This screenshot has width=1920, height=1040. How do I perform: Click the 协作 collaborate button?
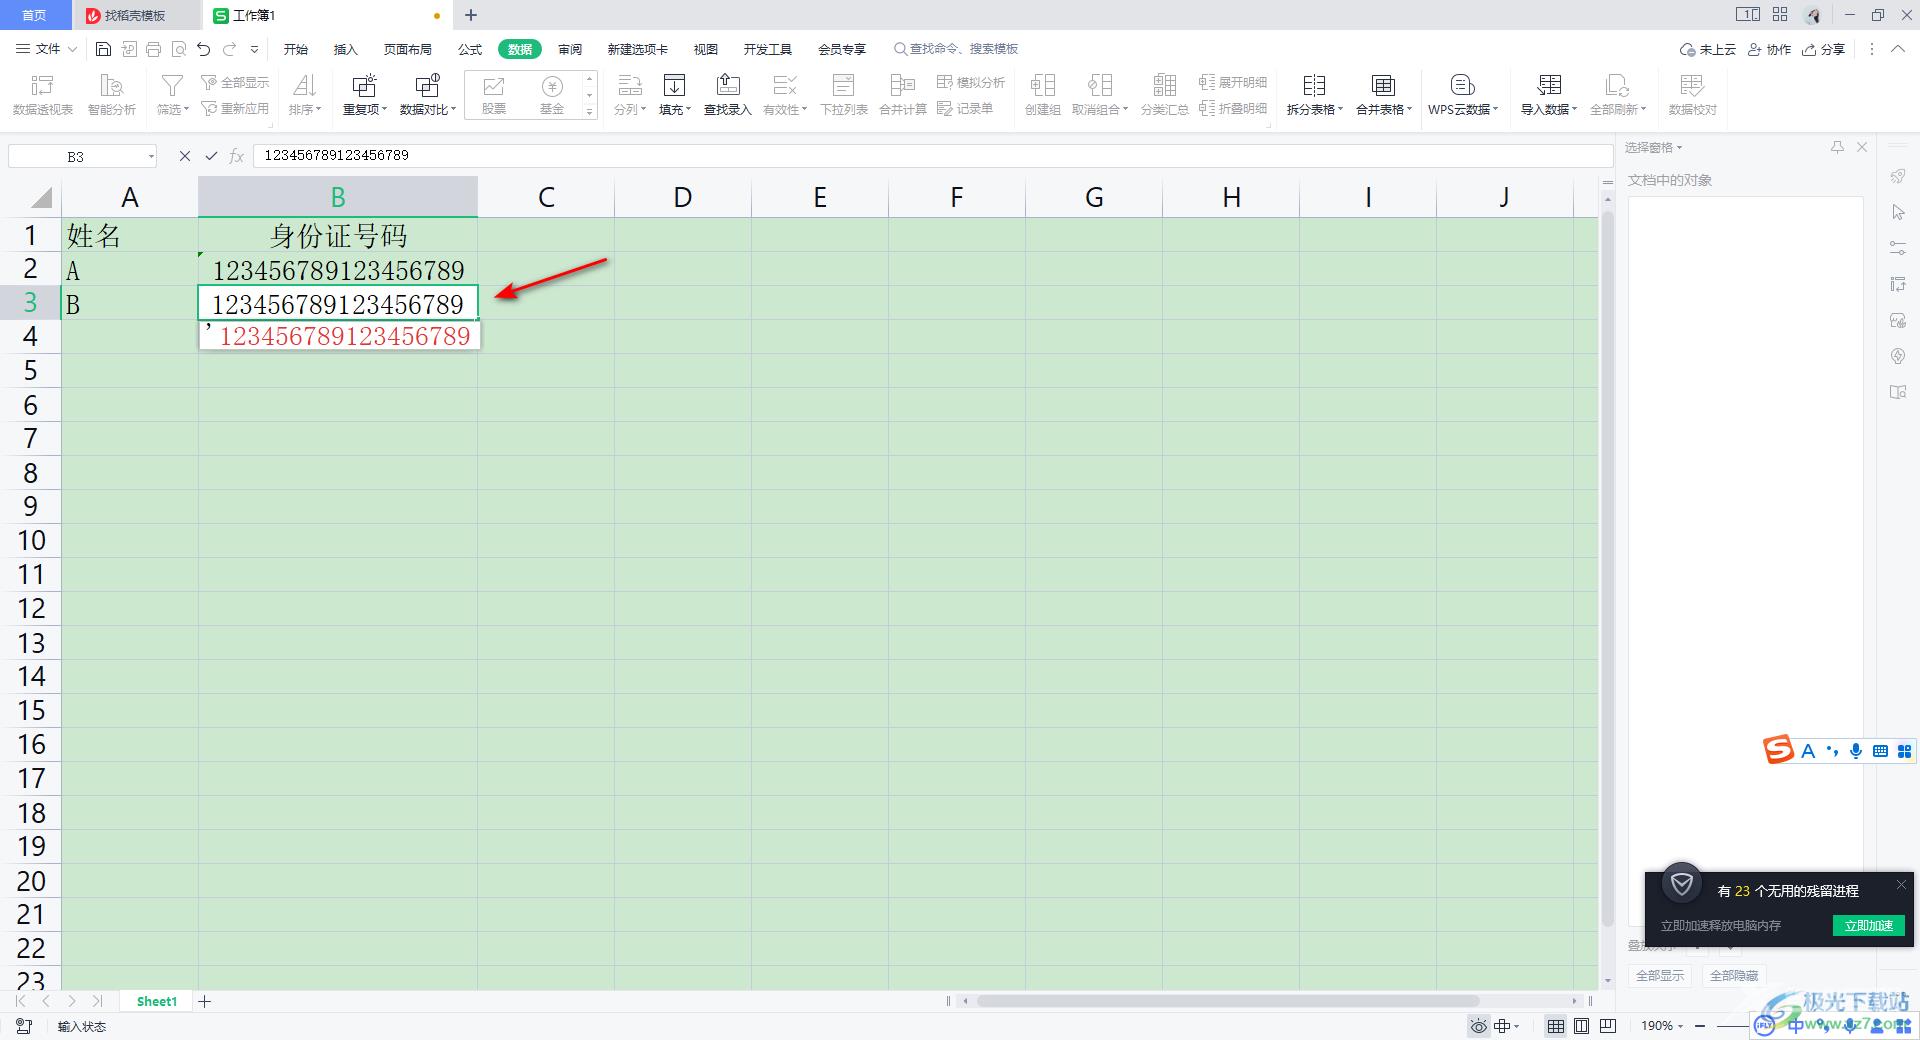1770,49
